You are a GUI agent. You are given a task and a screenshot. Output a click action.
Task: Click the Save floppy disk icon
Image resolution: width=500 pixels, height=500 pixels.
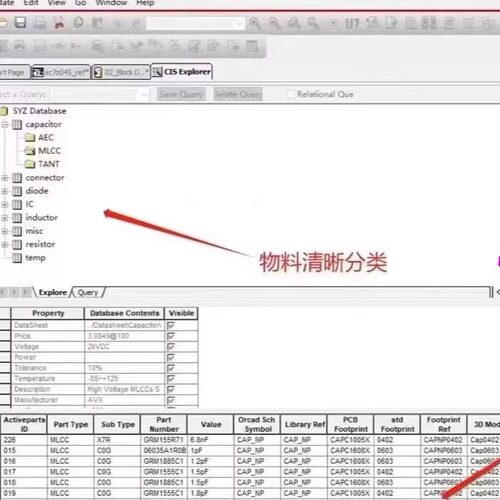pyautogui.click(x=20, y=23)
